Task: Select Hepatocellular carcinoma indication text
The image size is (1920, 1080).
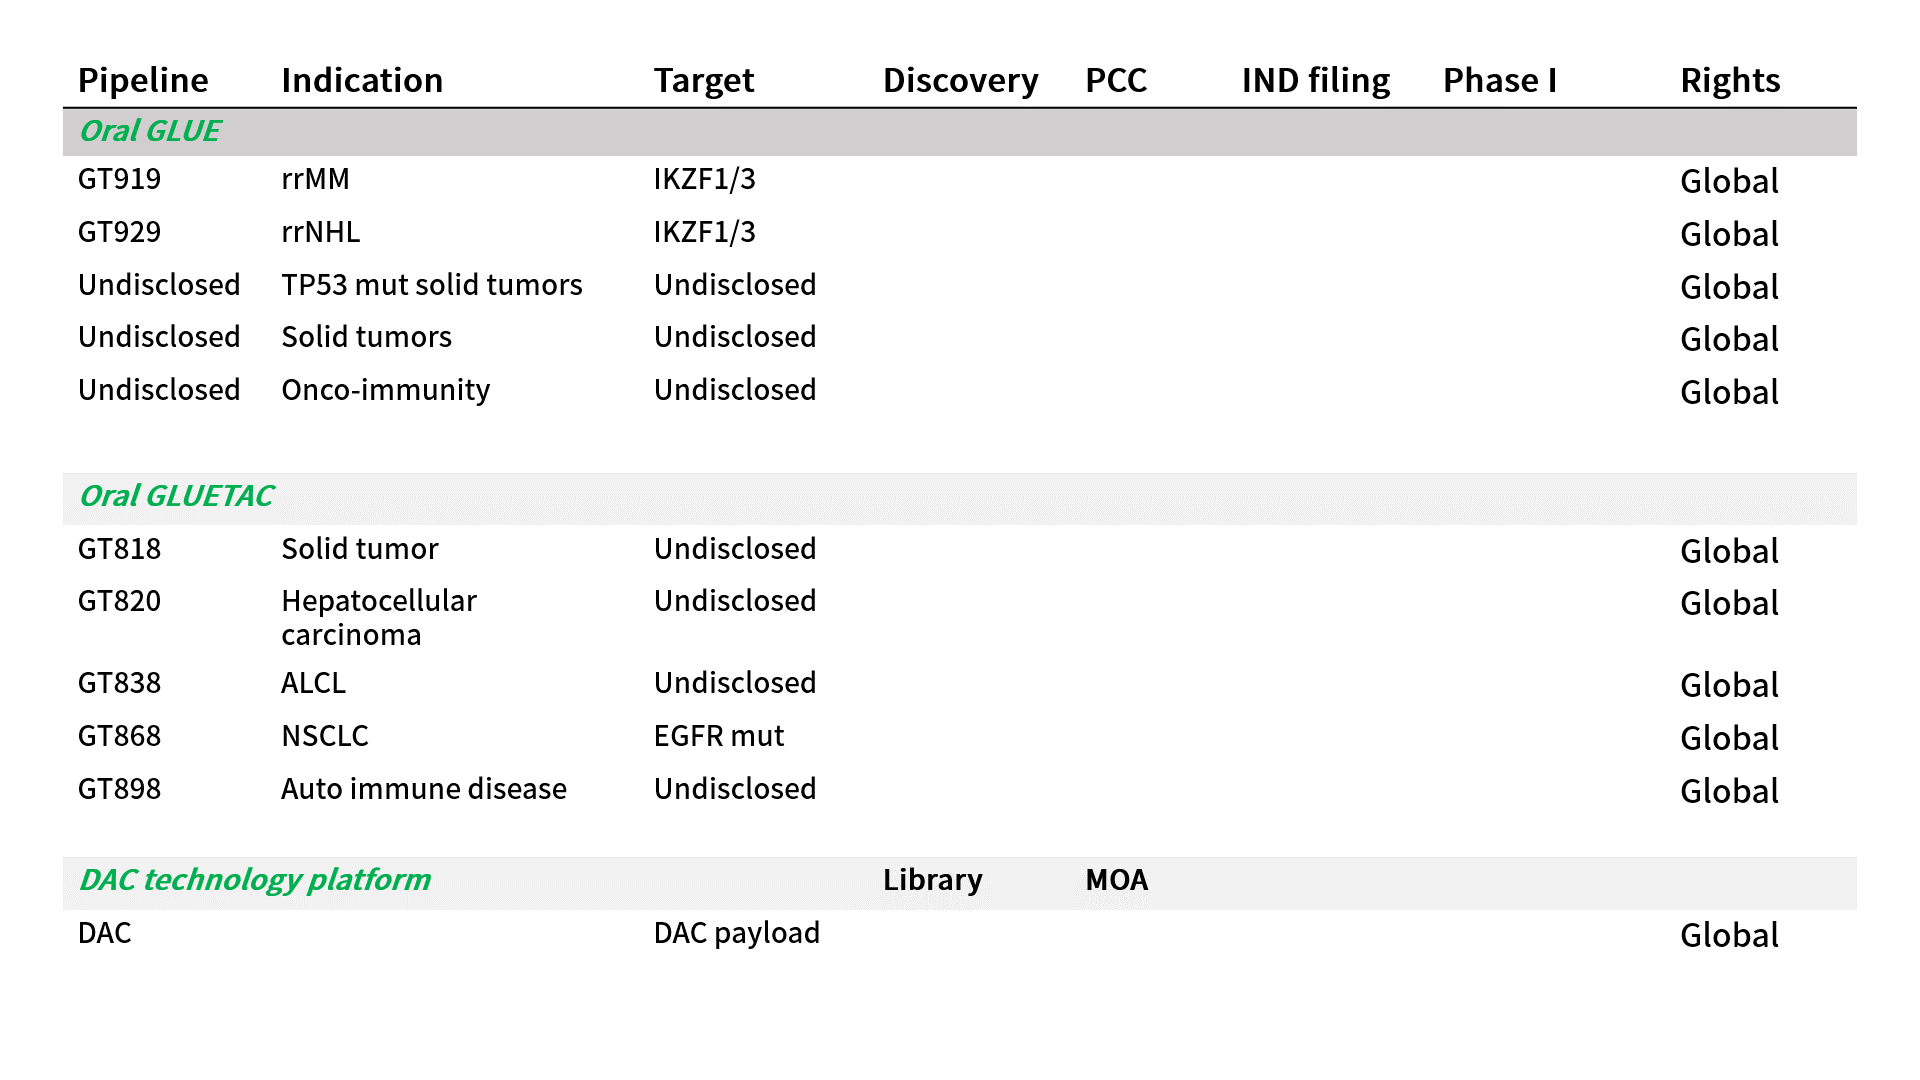Action: click(x=379, y=618)
